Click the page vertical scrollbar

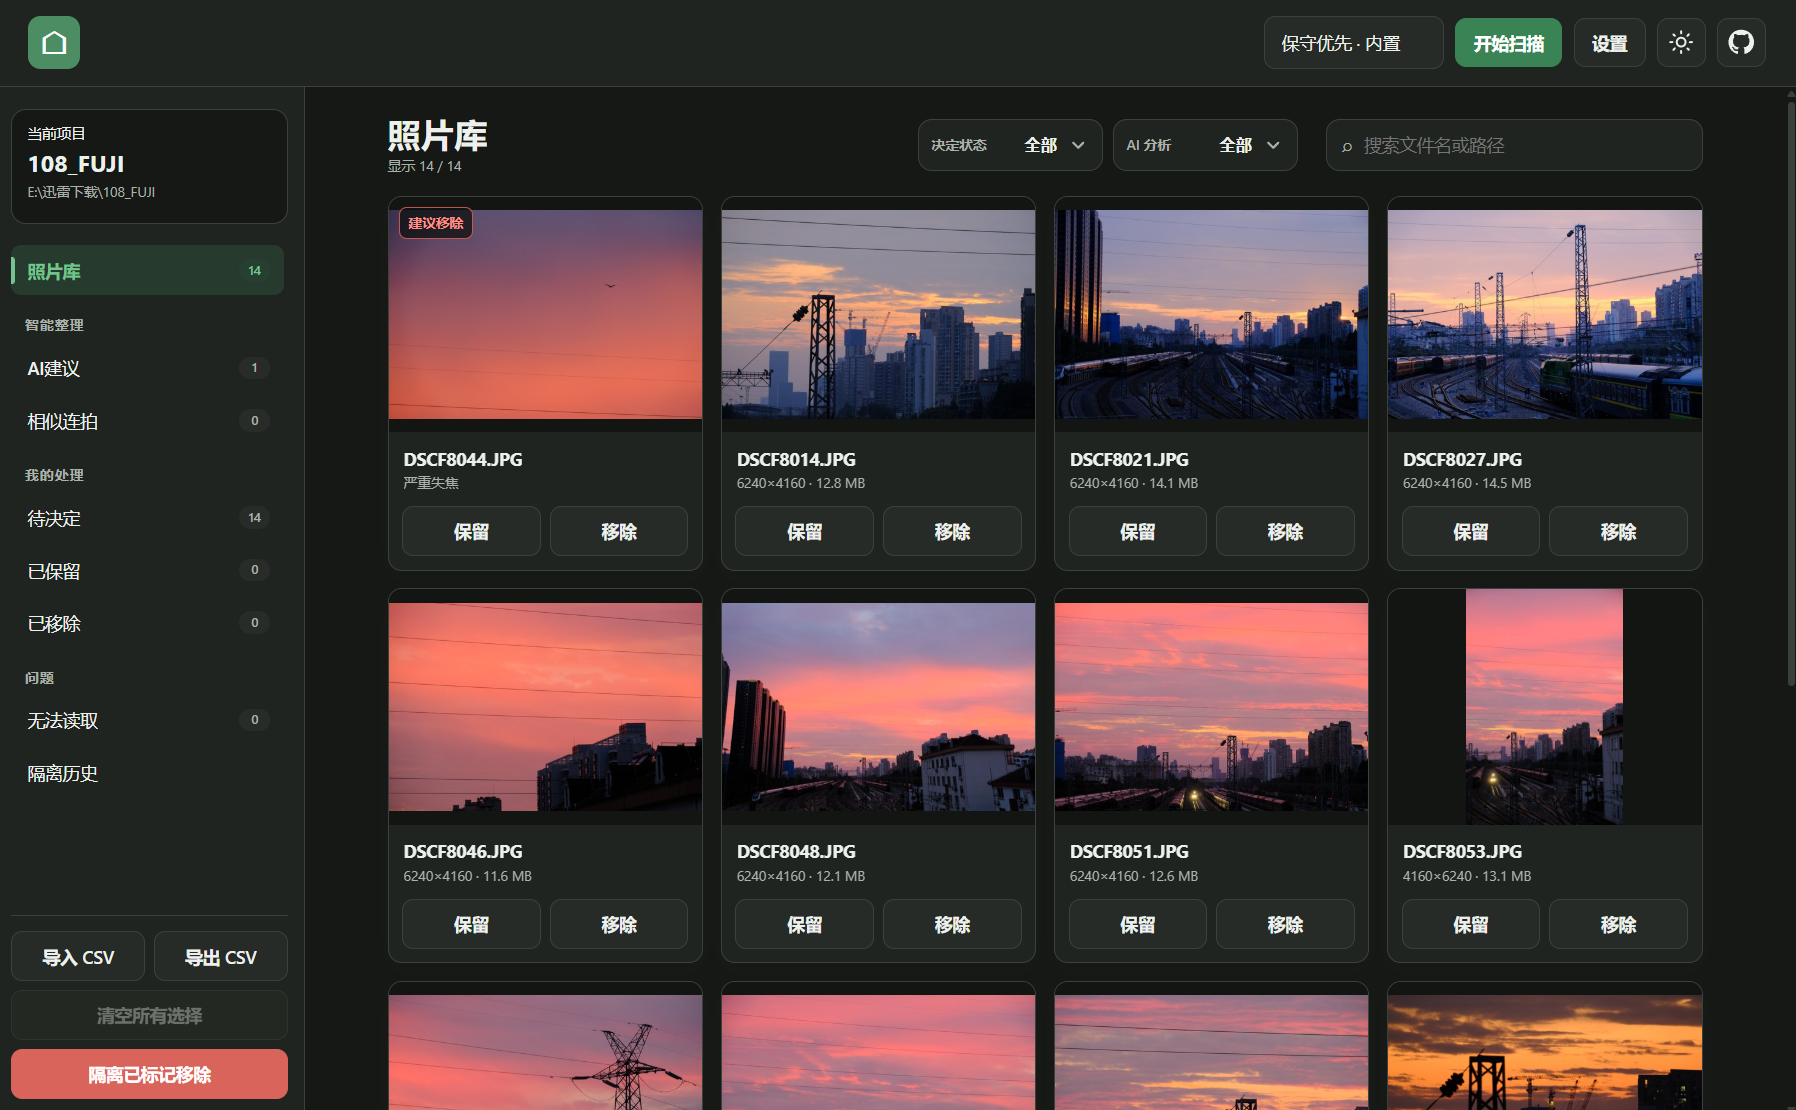[x=1790, y=394]
